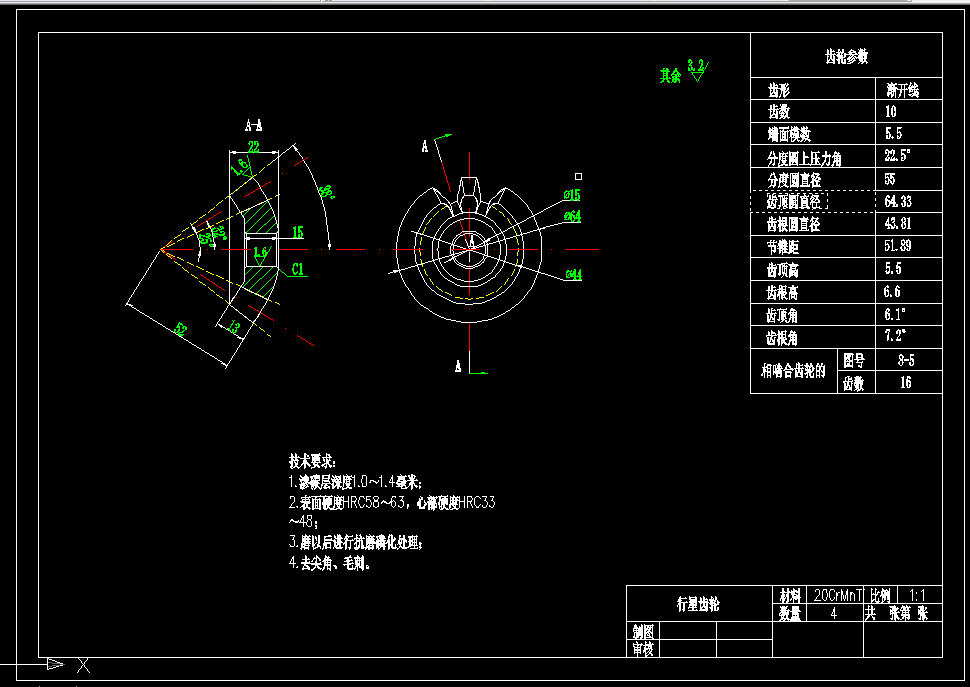
Task: Click the 节锥距 label
Action: (783, 247)
